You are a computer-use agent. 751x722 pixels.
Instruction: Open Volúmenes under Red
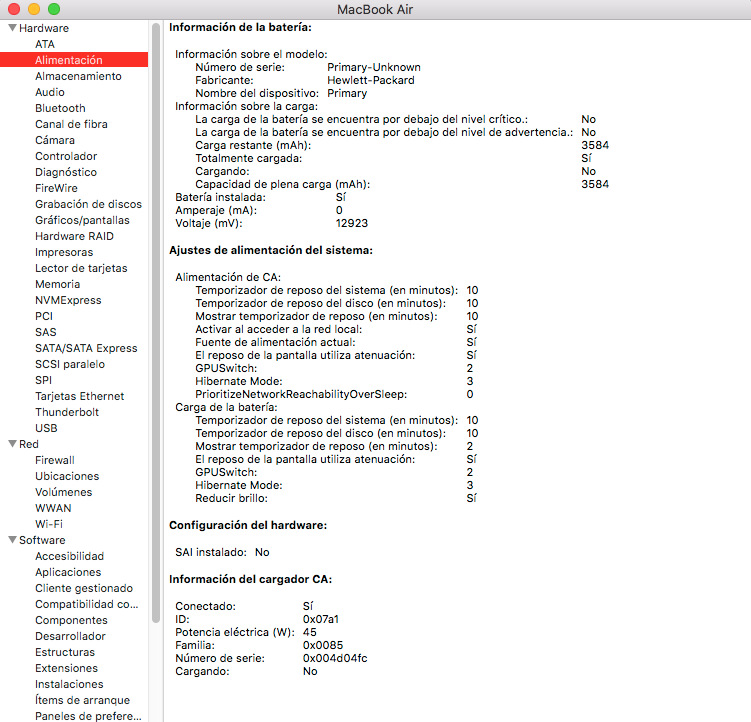64,492
